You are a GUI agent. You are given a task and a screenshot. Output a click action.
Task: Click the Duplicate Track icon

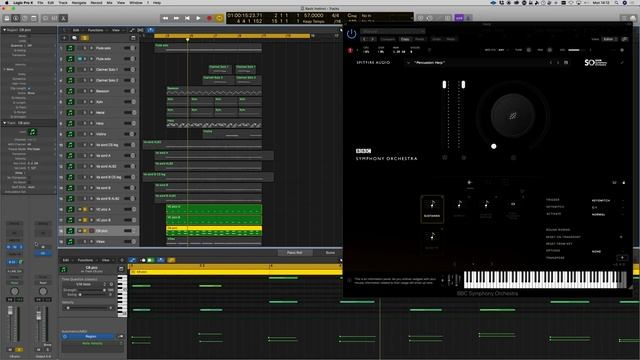click(74, 38)
